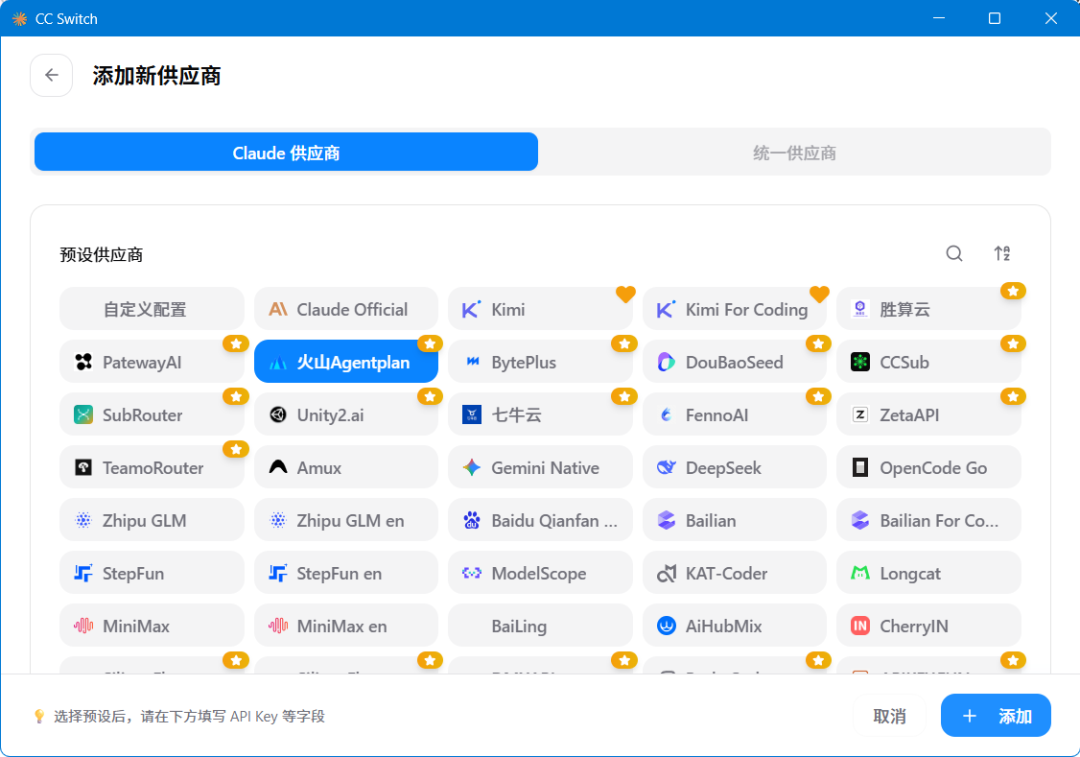
Task: Switch to the 统一供应商 tab
Action: point(794,152)
